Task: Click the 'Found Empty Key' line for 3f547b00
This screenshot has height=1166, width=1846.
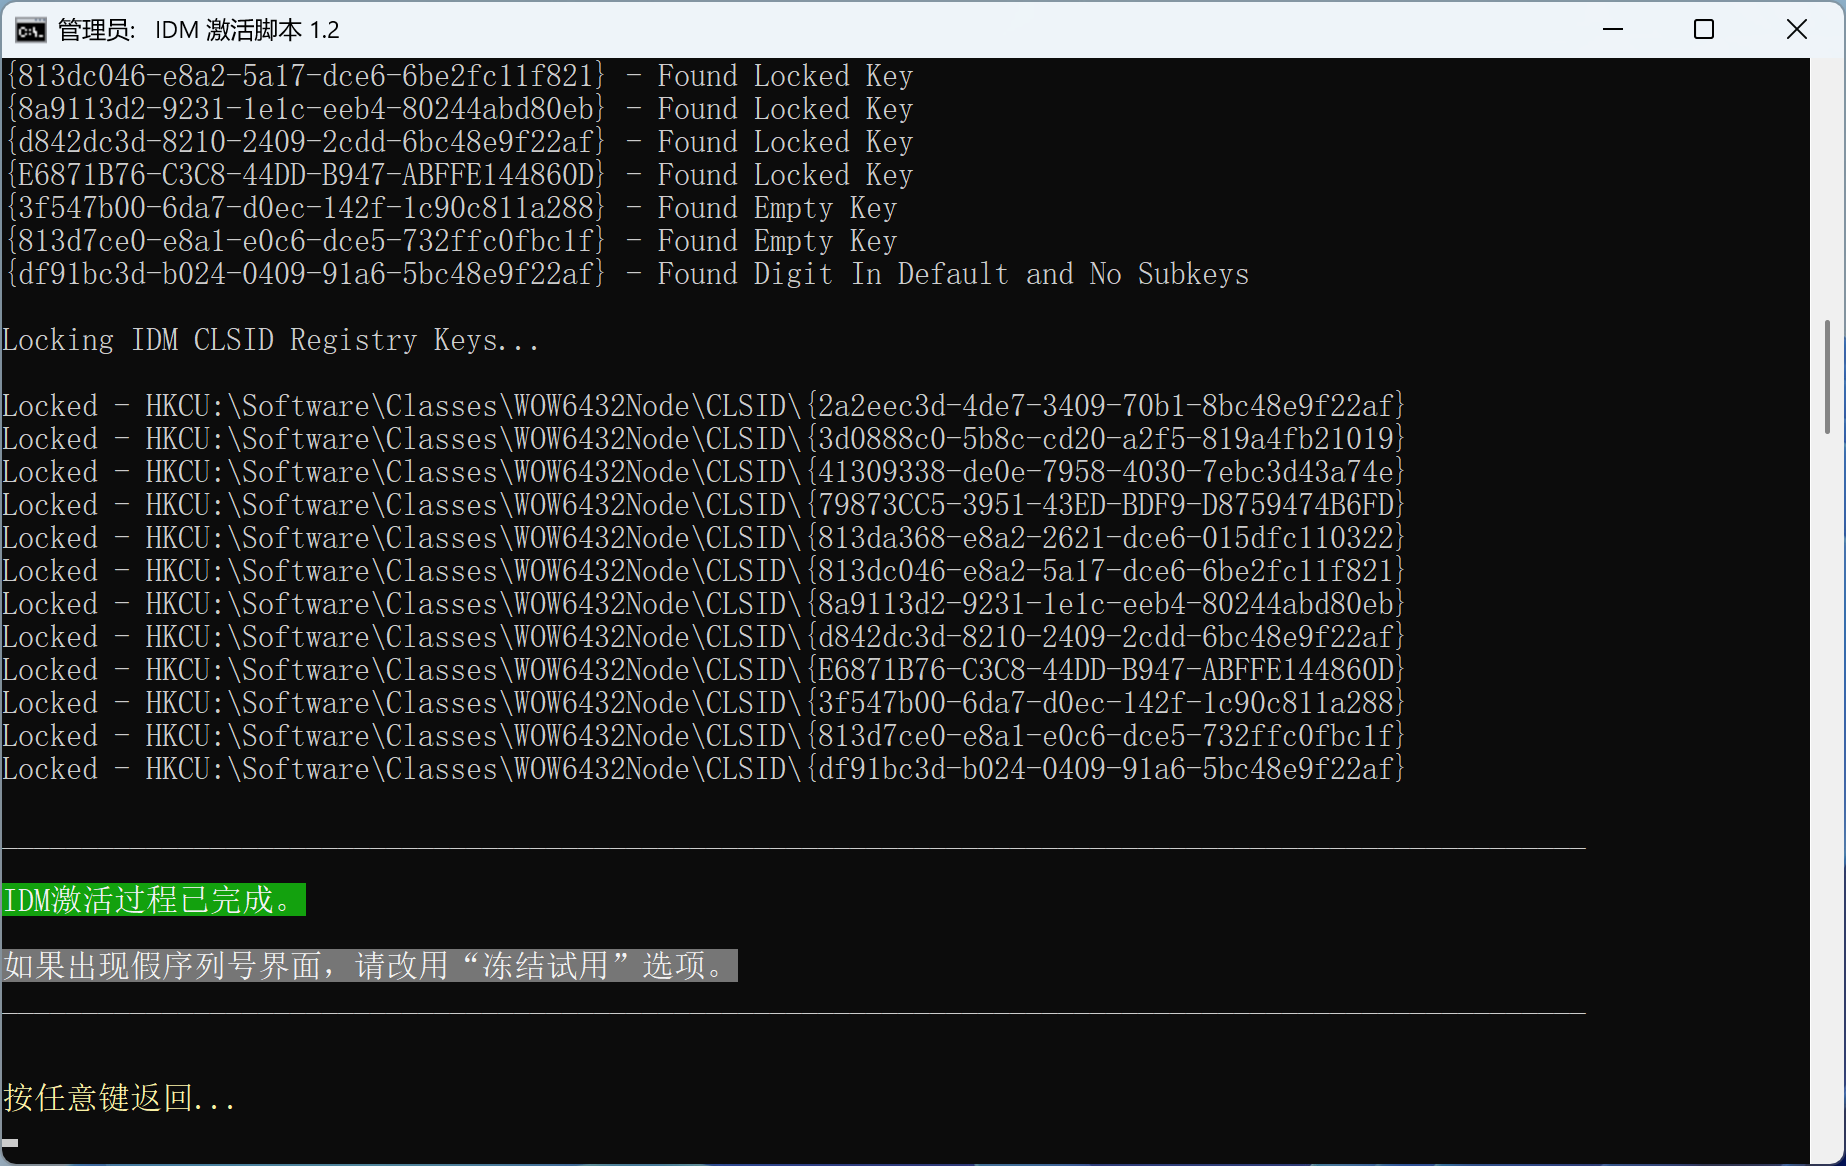Action: [x=452, y=208]
